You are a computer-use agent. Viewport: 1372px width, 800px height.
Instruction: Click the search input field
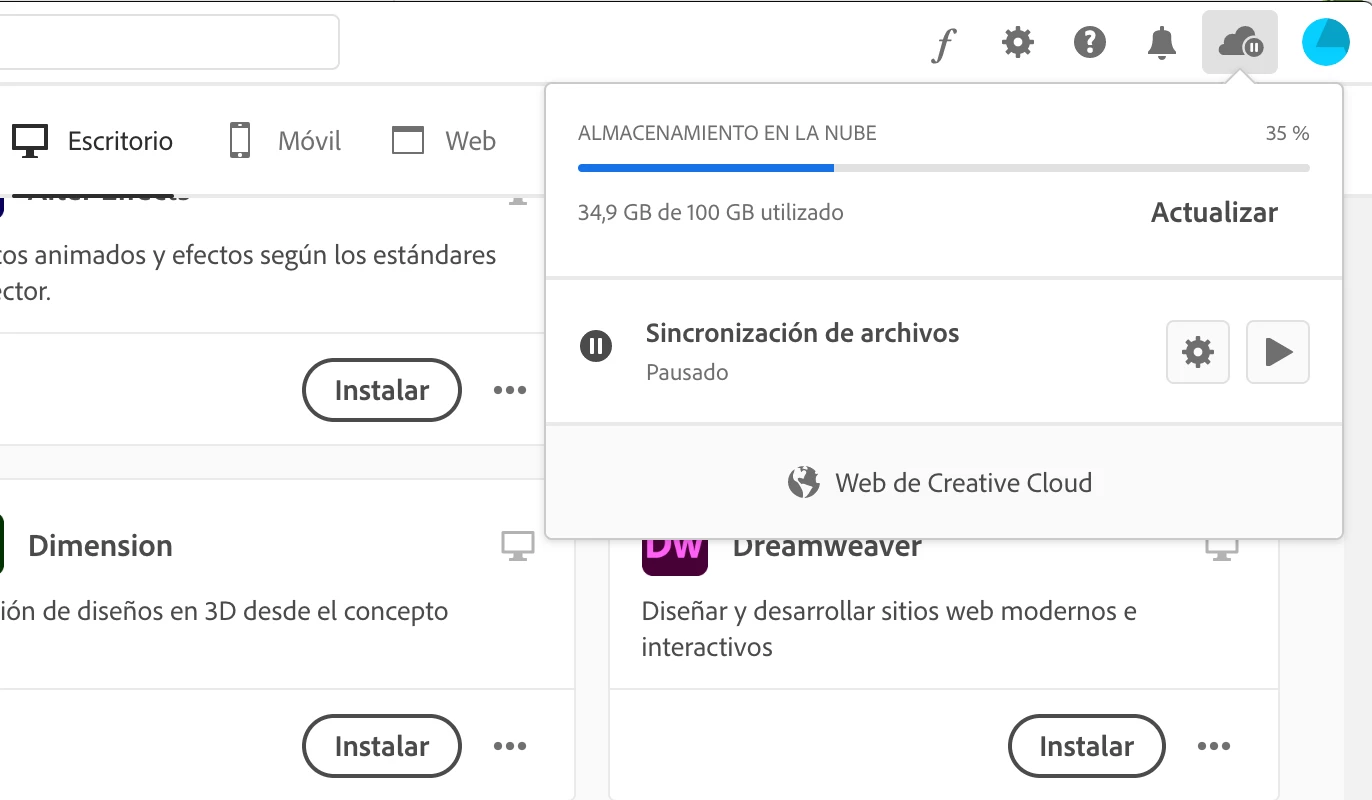tap(170, 41)
